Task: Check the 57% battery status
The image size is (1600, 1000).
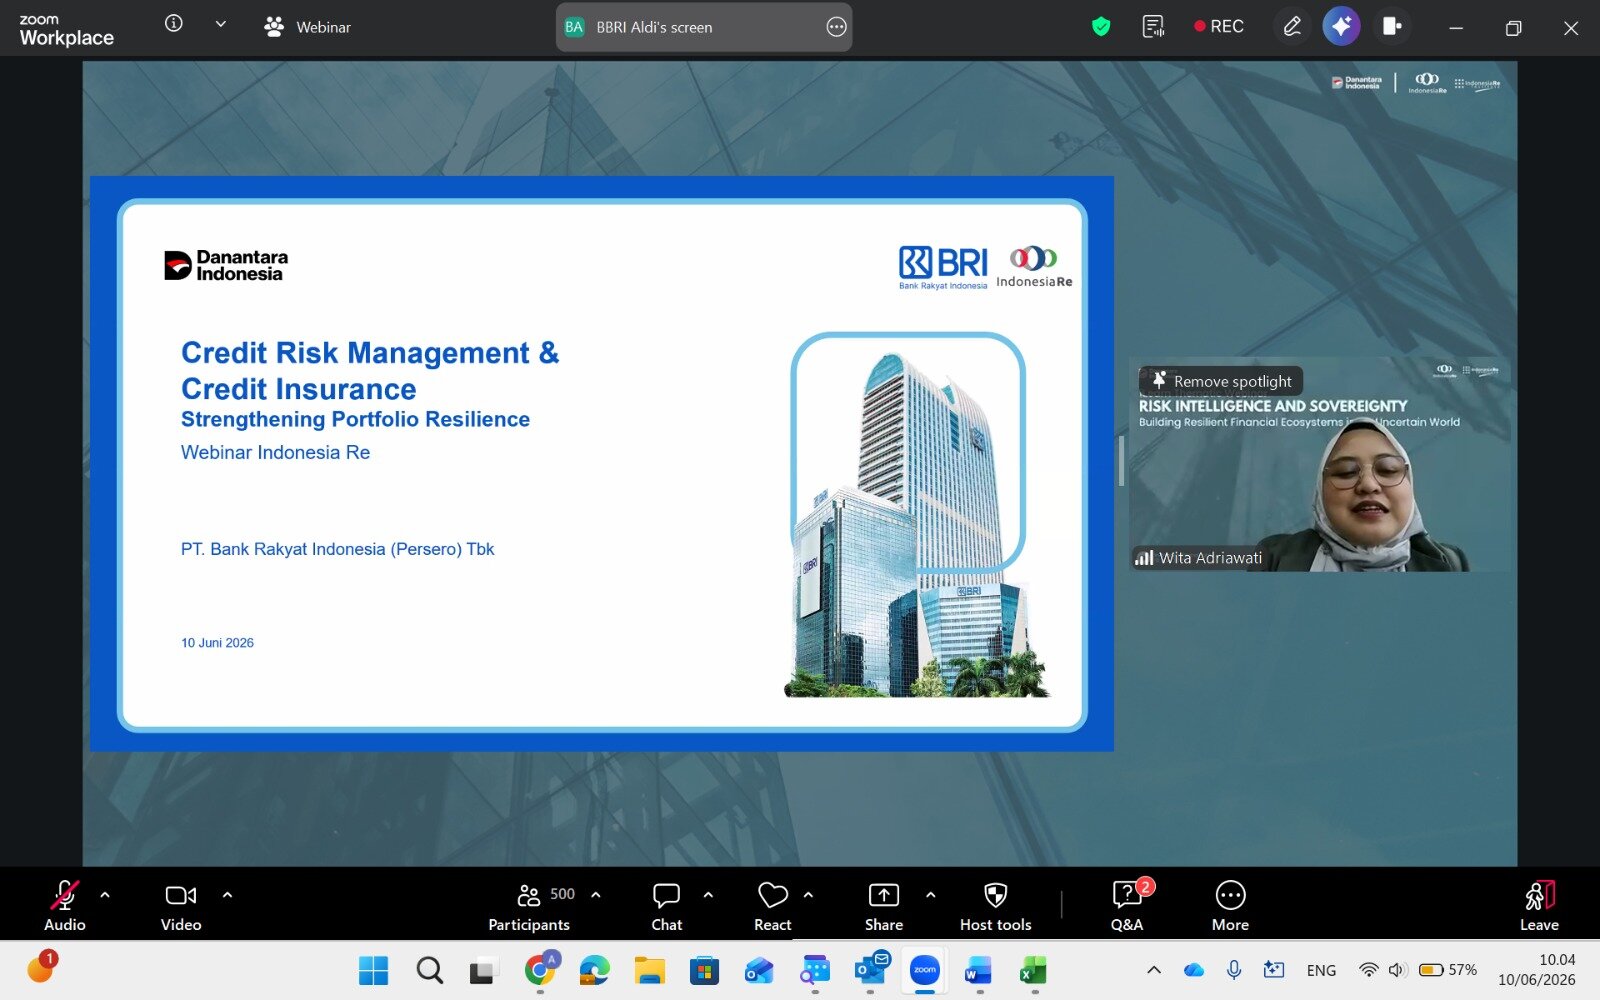Action: click(1448, 970)
